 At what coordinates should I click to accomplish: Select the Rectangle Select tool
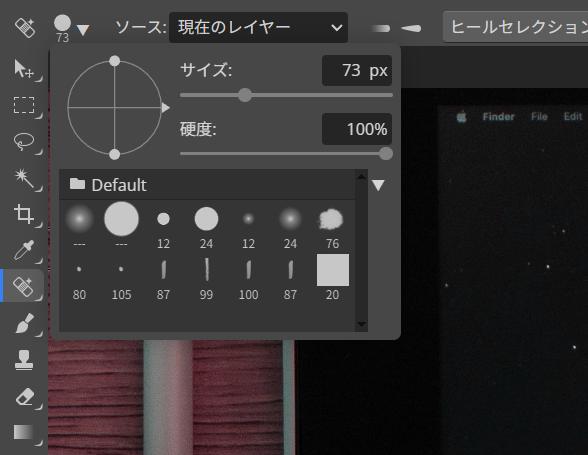tap(24, 105)
